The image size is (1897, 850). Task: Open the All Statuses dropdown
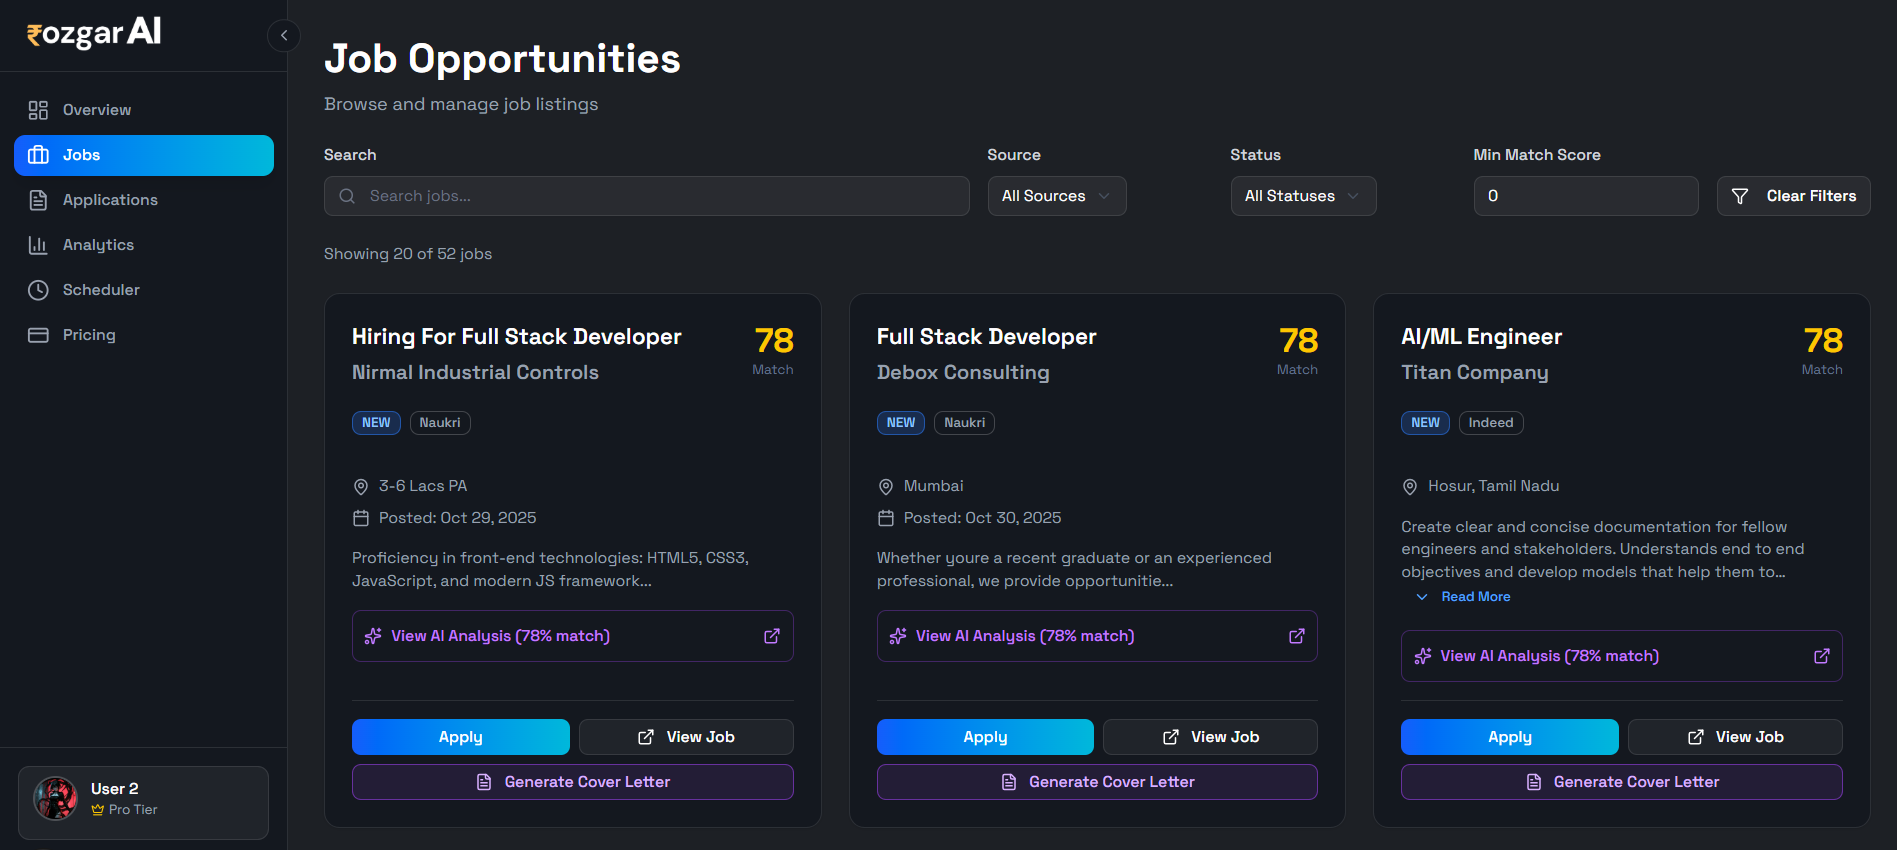(1302, 196)
